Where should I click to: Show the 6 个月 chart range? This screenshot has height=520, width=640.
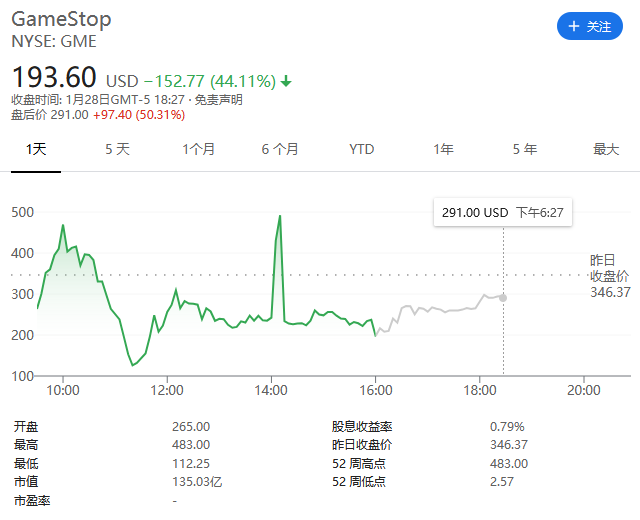pyautogui.click(x=280, y=149)
